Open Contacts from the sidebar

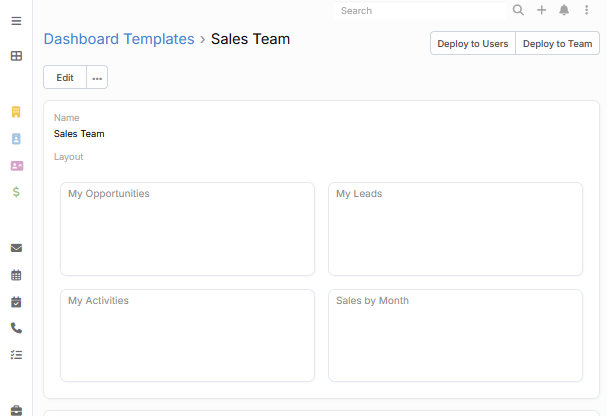(16, 139)
